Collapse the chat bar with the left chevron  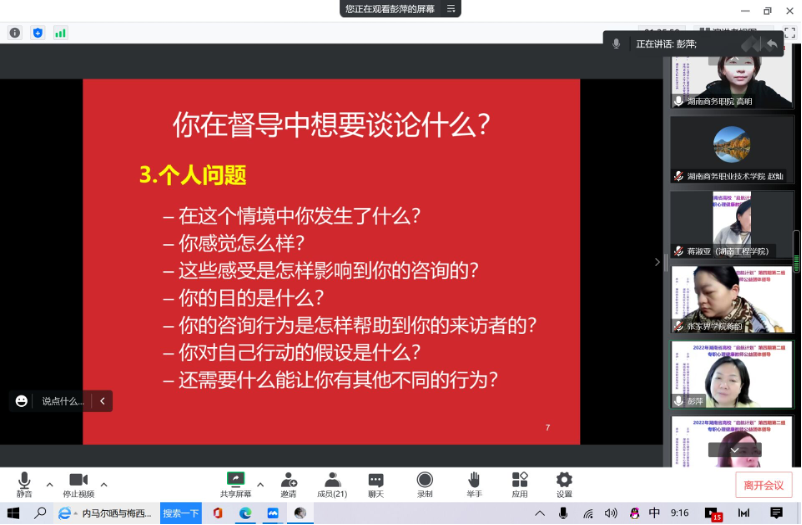point(102,401)
